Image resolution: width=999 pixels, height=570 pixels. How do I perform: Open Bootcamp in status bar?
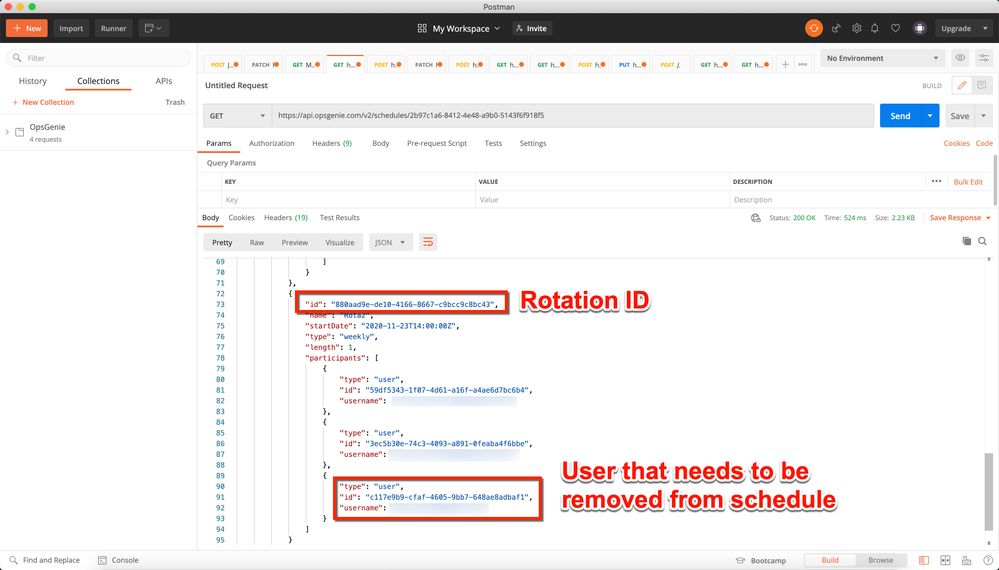(x=761, y=560)
